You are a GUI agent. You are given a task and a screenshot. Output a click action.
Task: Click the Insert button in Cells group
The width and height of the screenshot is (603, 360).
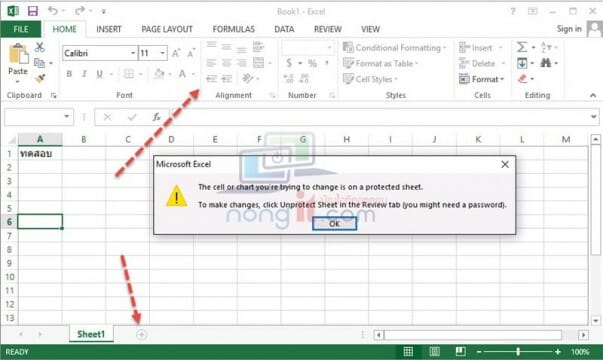481,48
